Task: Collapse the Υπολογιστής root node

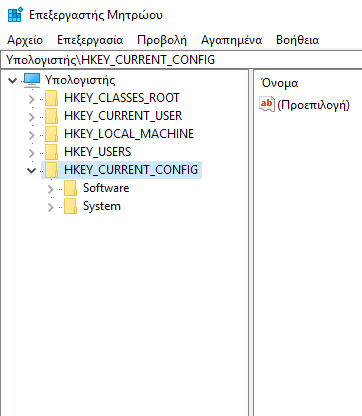Action: point(12,80)
